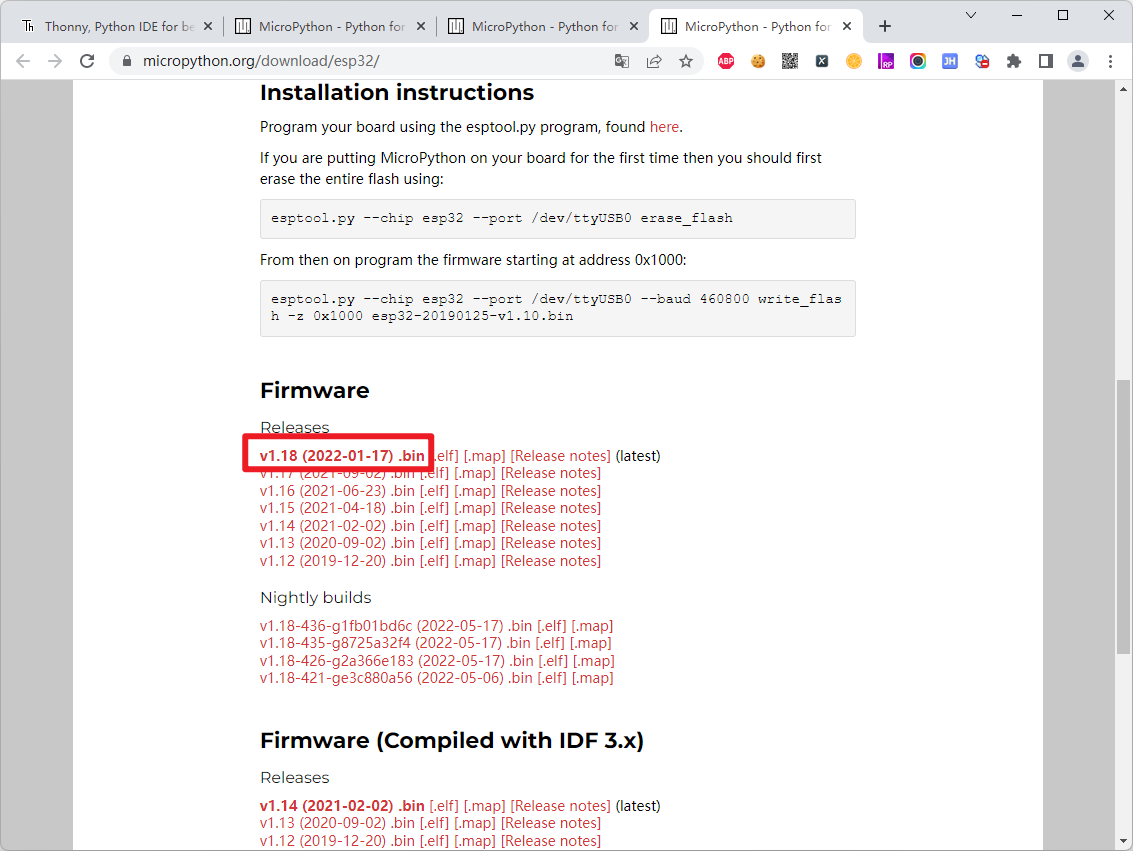This screenshot has height=851, width=1133.
Task: Download nightly build v1.18-436-g1fb01bd6c .bin
Action: [396, 626]
